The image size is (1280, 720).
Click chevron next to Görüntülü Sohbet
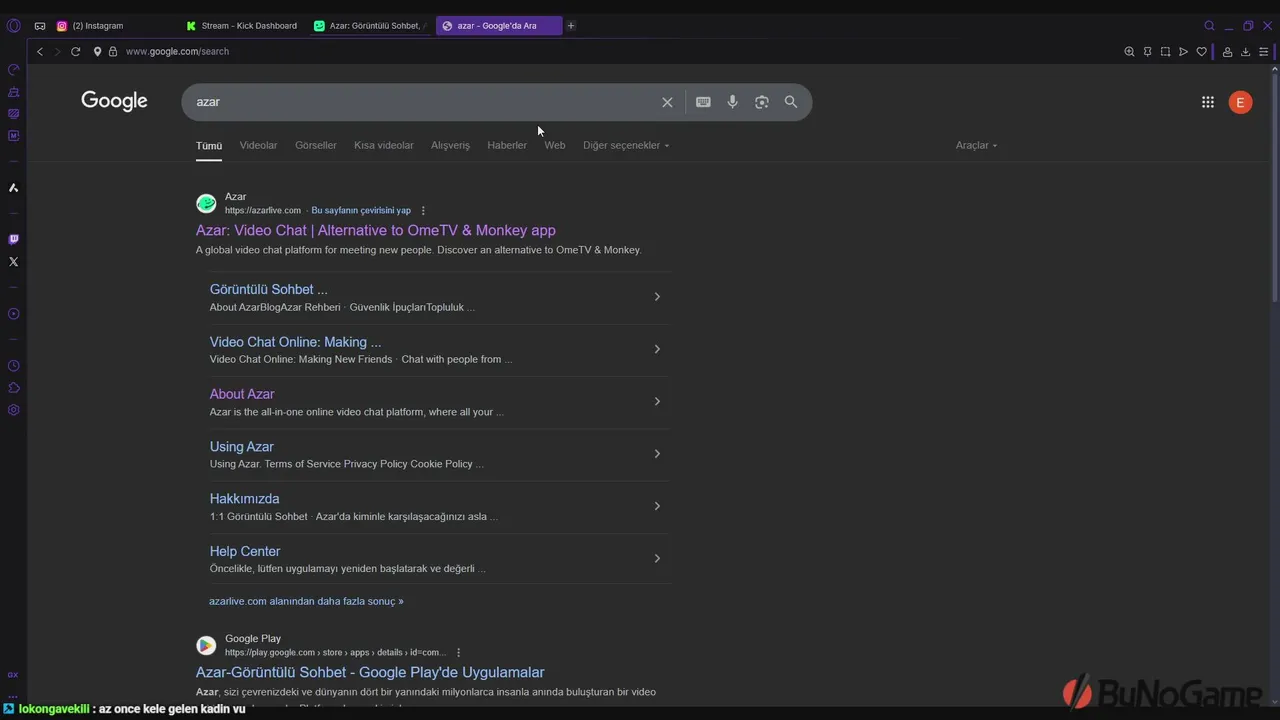coord(657,296)
